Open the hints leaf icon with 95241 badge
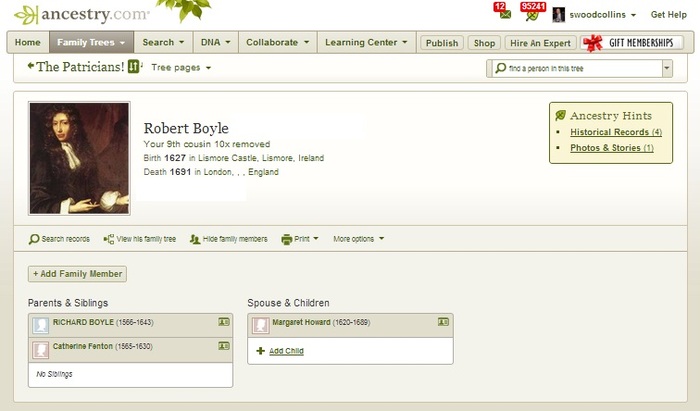The height and width of the screenshot is (411, 700). coord(532,16)
